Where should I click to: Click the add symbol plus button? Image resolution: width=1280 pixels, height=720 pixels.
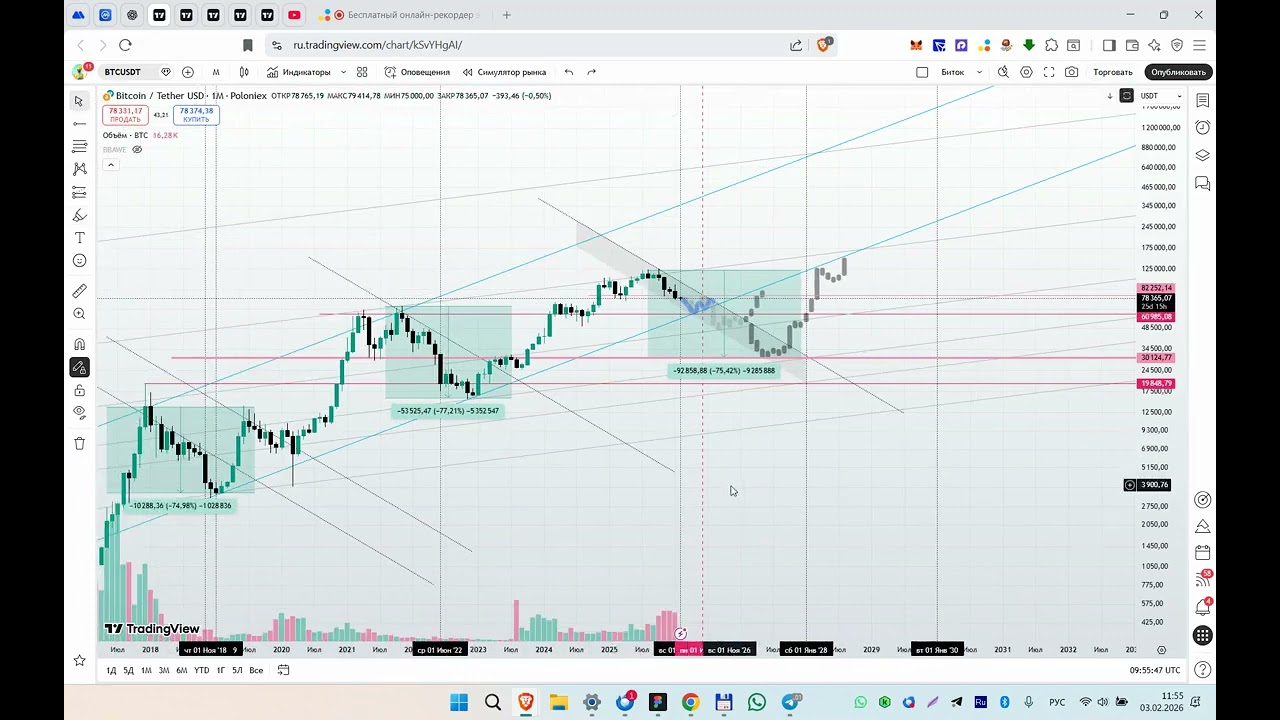(x=188, y=72)
